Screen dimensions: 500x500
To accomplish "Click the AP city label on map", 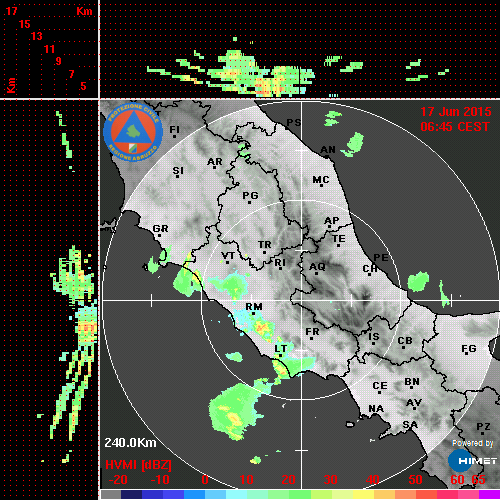I will click(332, 220).
